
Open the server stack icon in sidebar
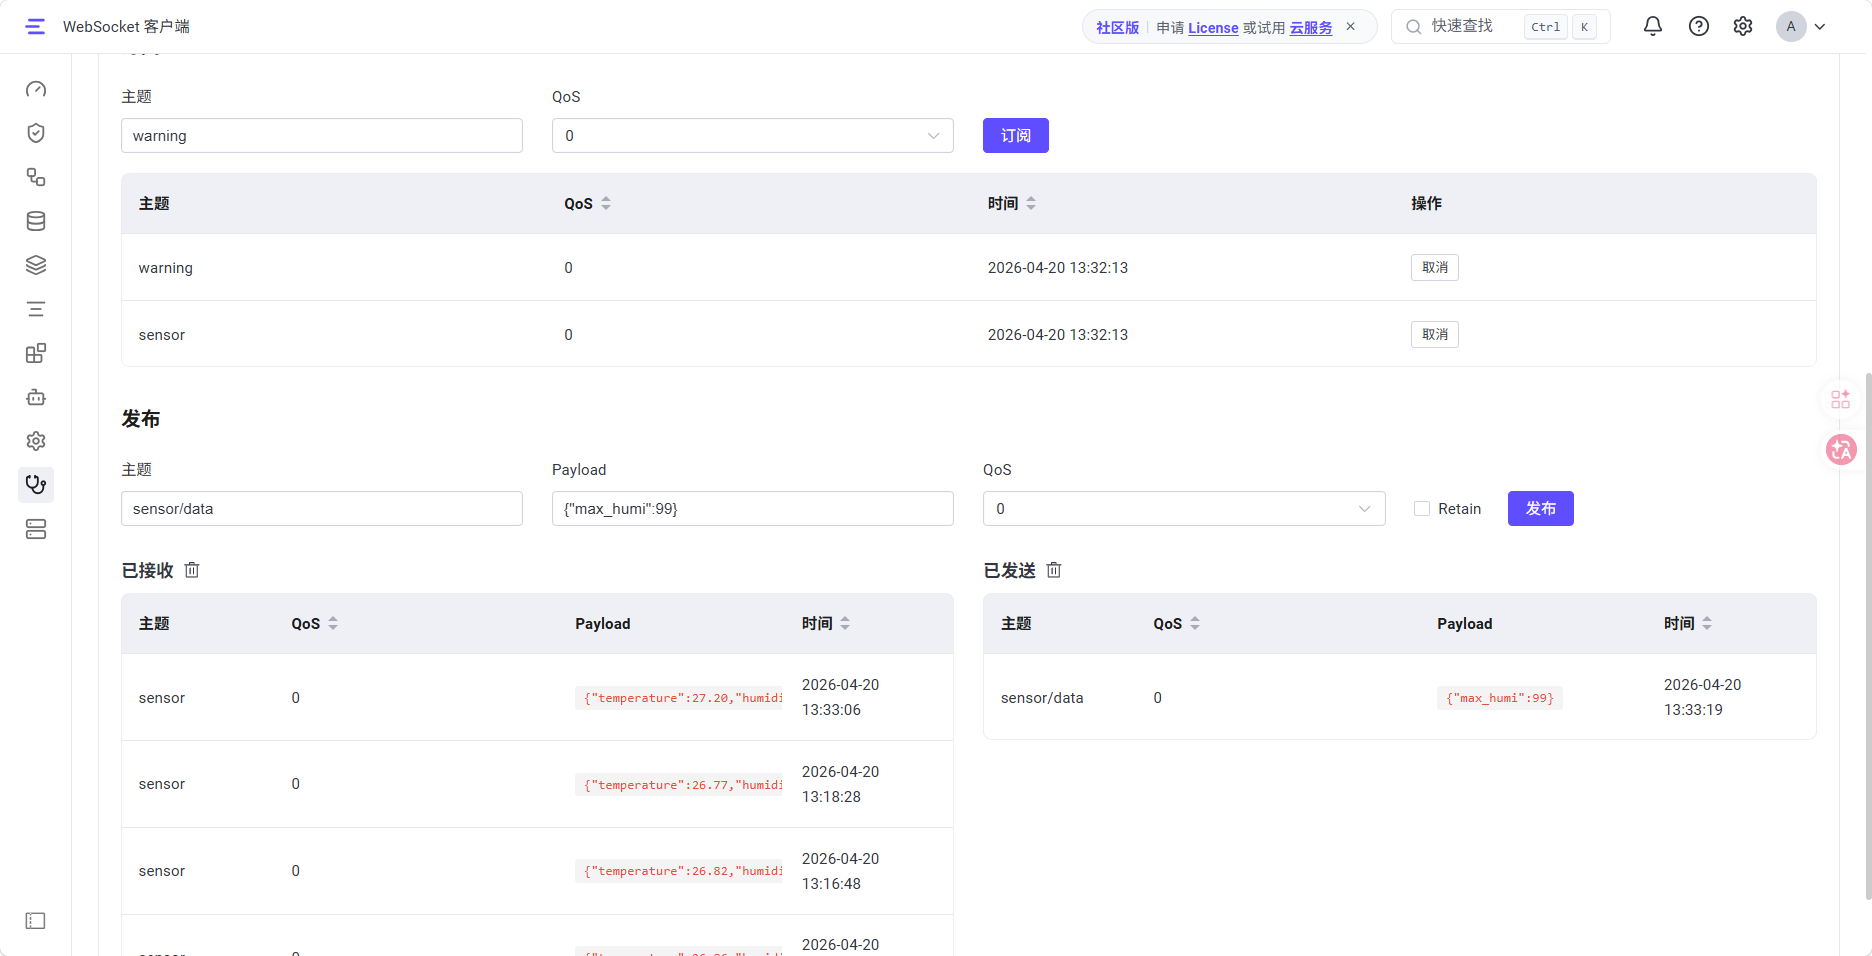point(36,529)
